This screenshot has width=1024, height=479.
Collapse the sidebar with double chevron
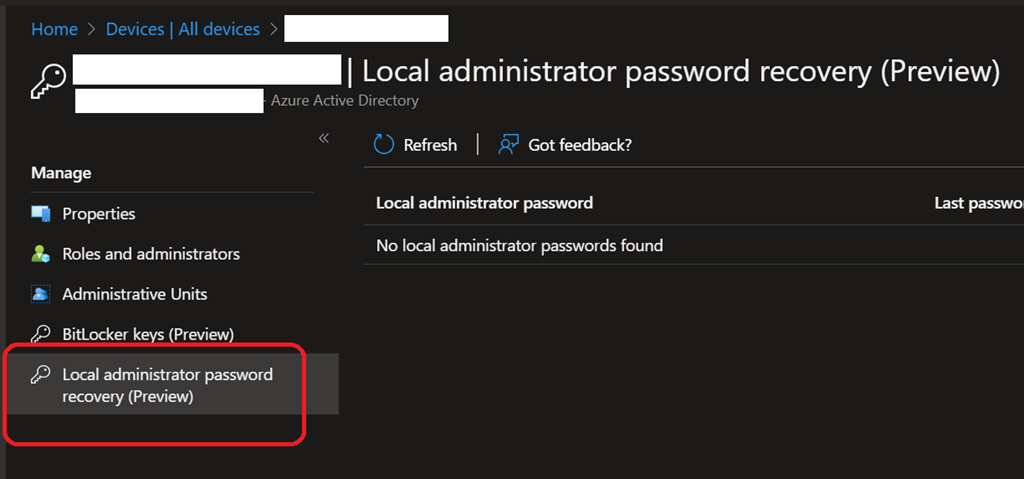[323, 138]
